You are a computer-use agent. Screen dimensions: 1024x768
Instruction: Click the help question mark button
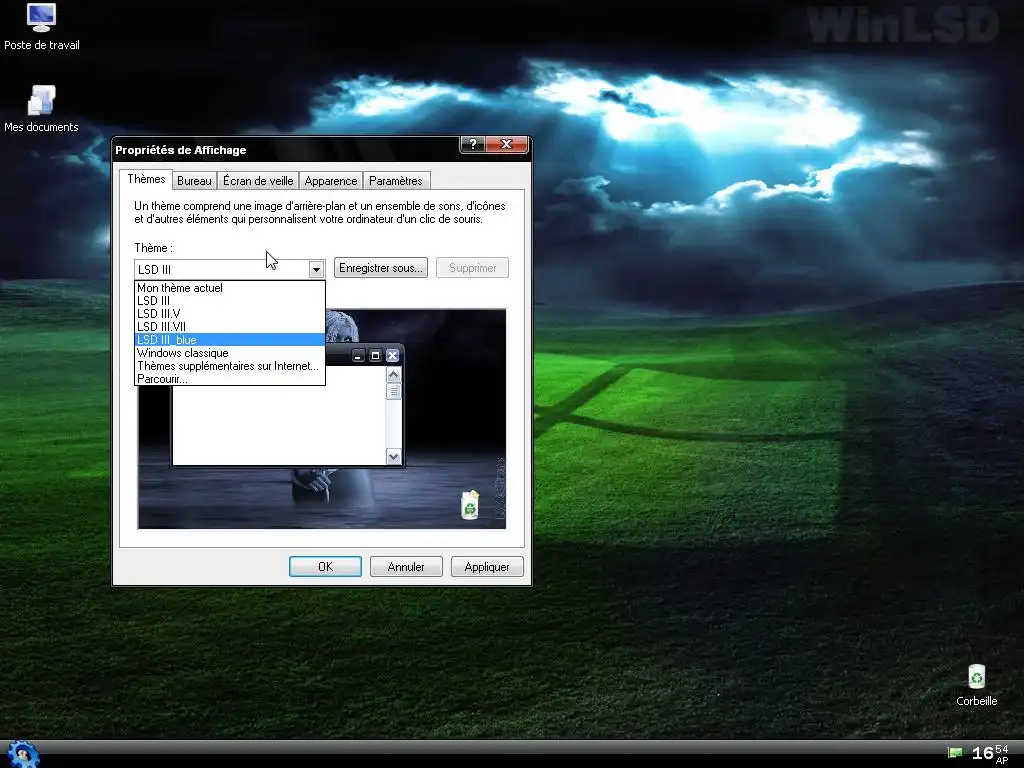coord(473,144)
